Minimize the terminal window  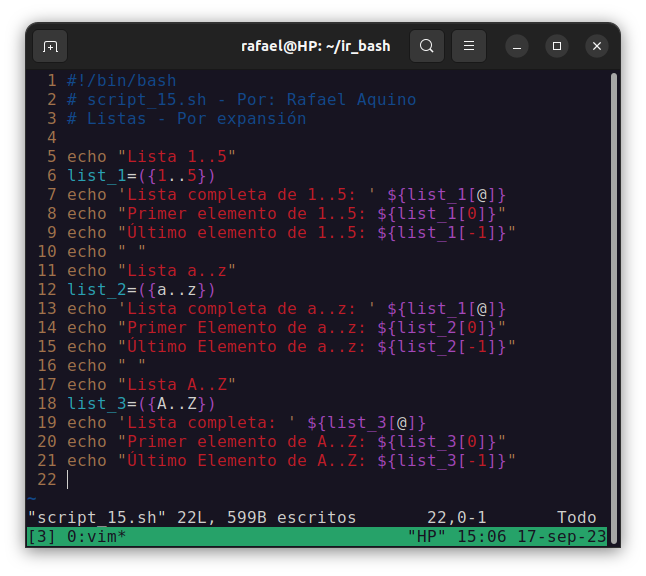tap(517, 46)
